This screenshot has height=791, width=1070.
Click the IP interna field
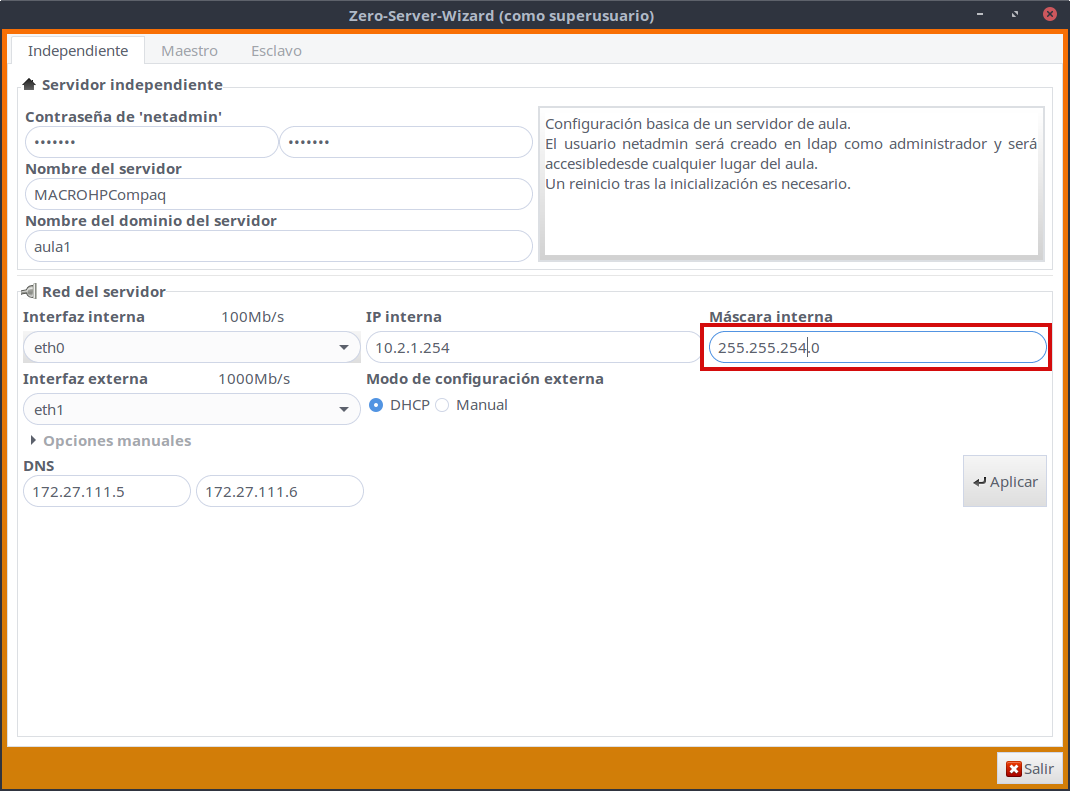527,348
